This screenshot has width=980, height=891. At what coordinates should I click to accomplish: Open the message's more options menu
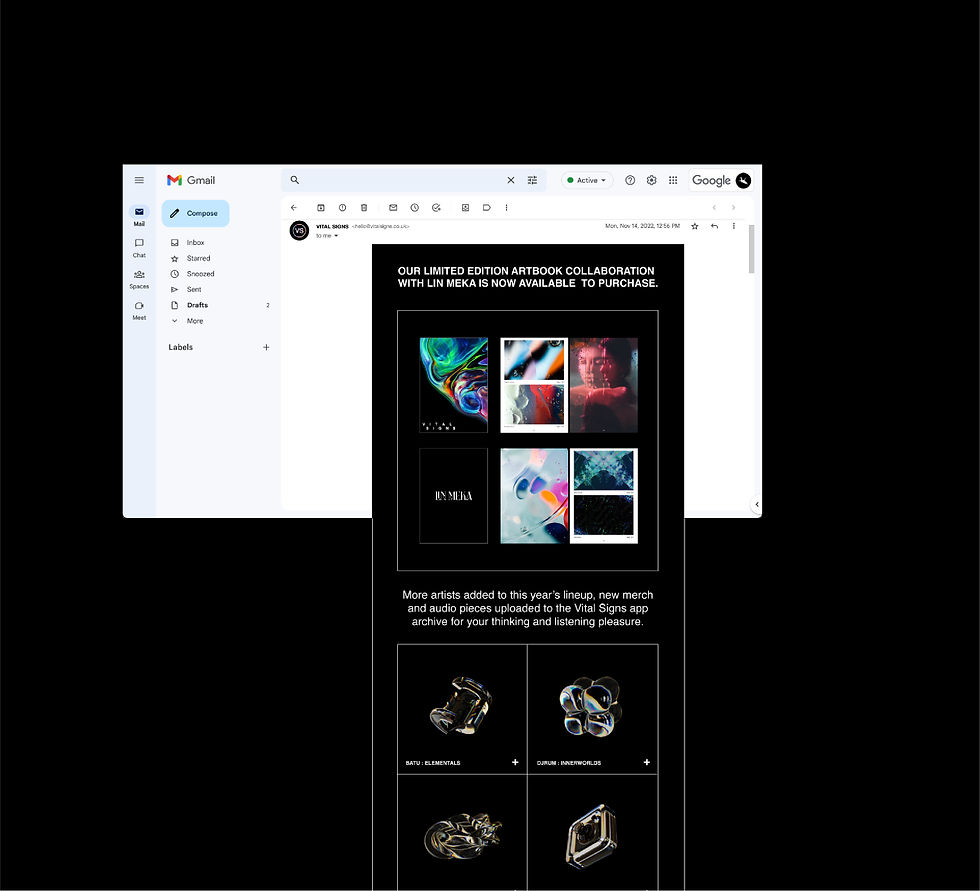[734, 226]
